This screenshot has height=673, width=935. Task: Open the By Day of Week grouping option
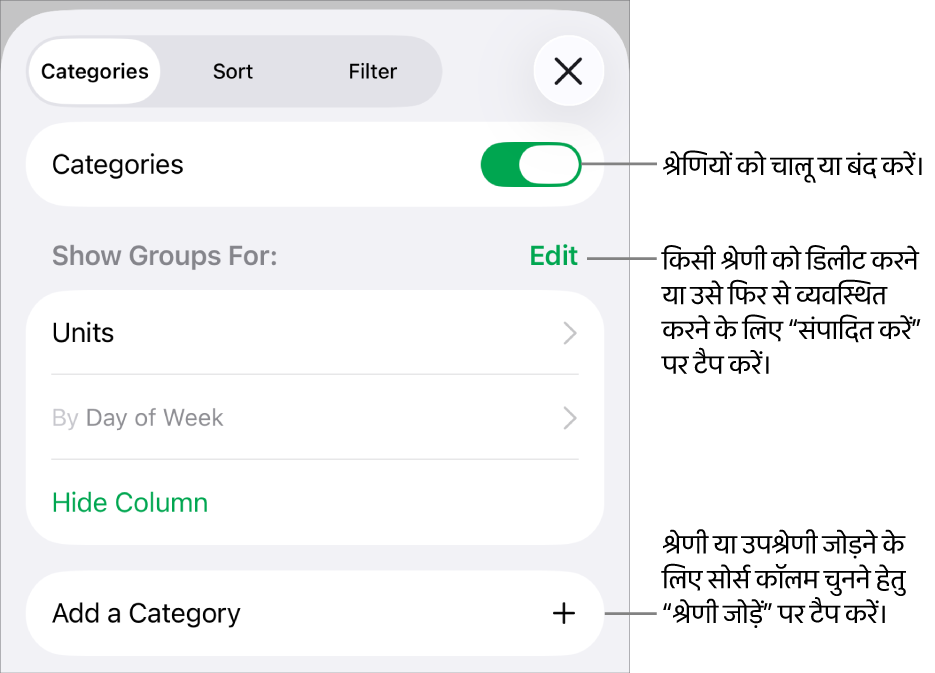pos(138,418)
